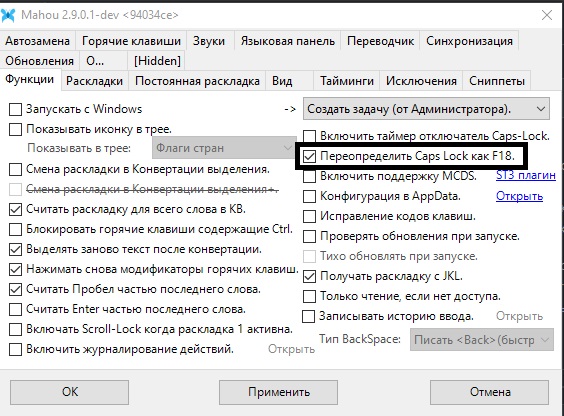
Task: Toggle Только чтение, если нет доступа
Action: point(309,297)
